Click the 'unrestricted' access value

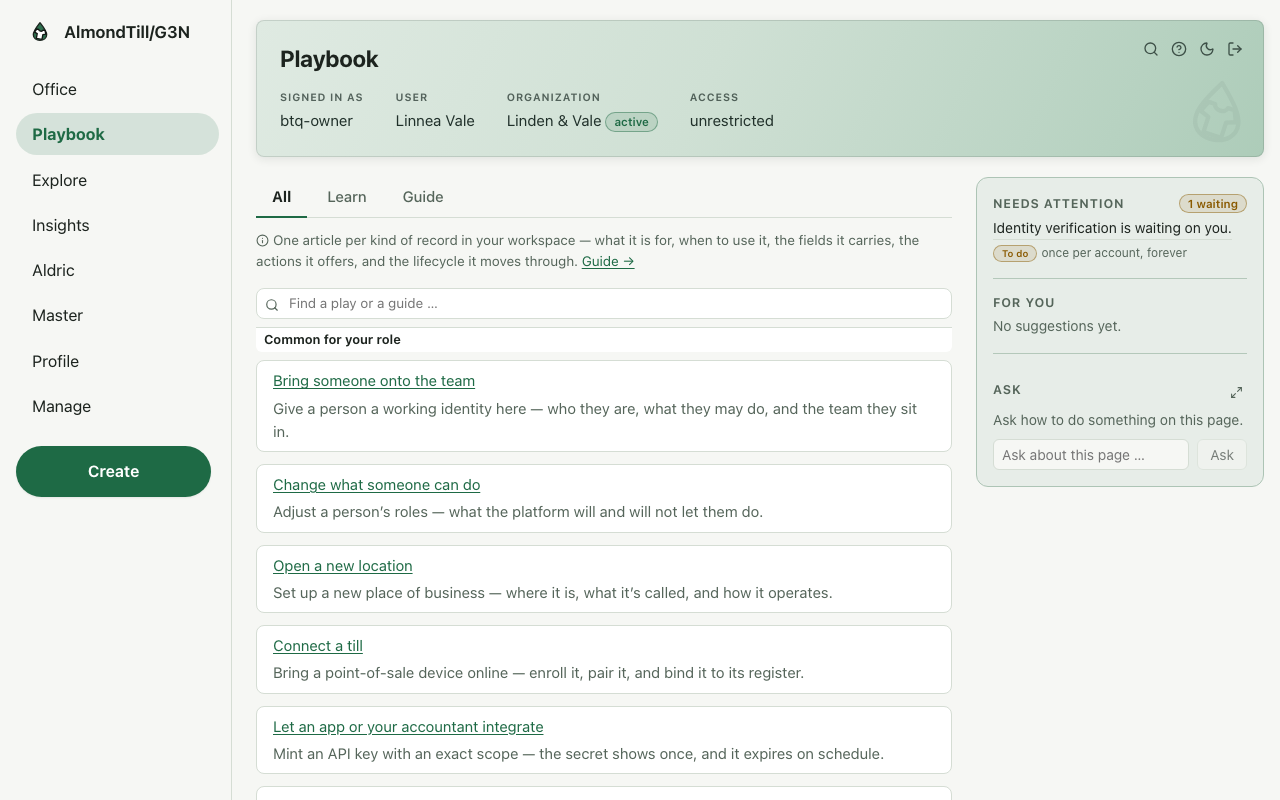point(732,121)
